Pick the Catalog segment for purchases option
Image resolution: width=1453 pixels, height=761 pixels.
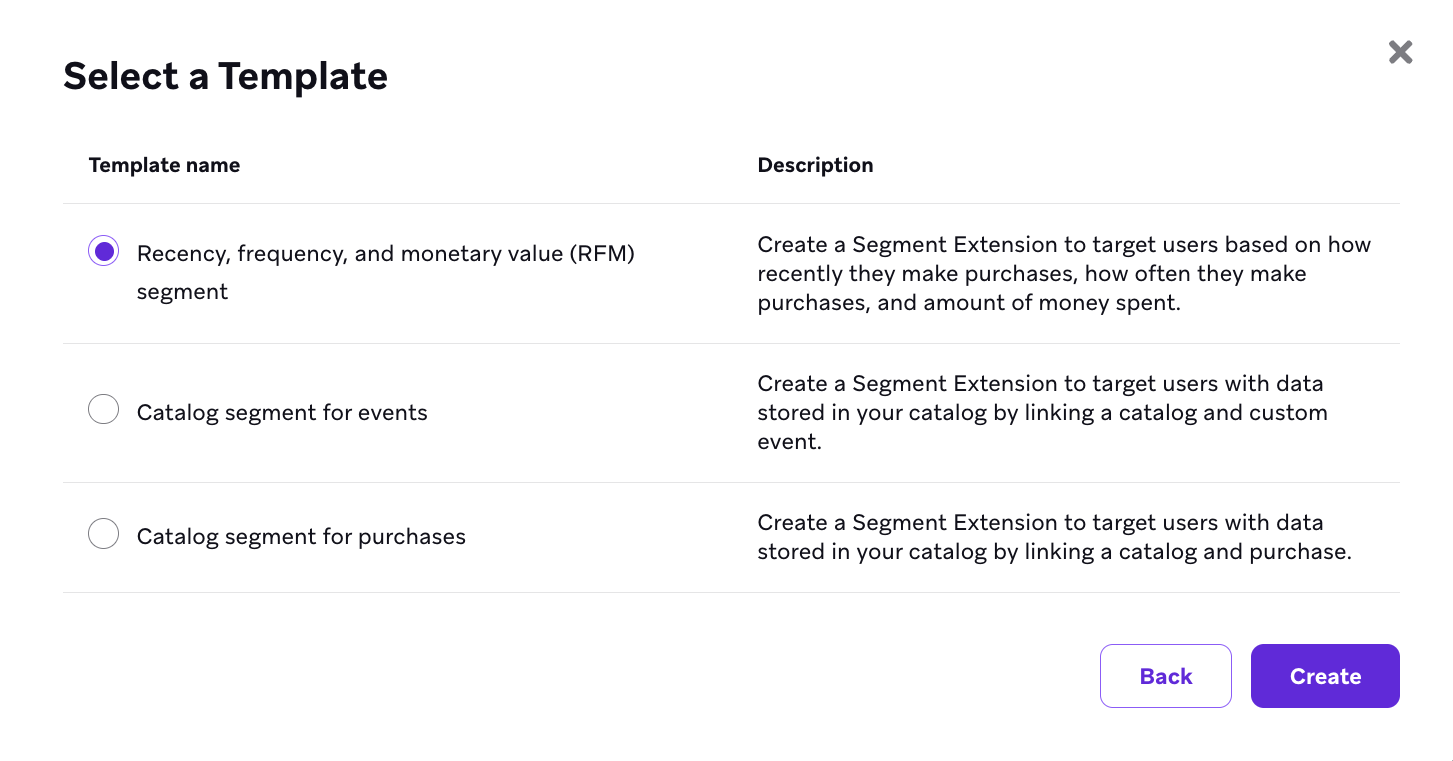(x=103, y=533)
